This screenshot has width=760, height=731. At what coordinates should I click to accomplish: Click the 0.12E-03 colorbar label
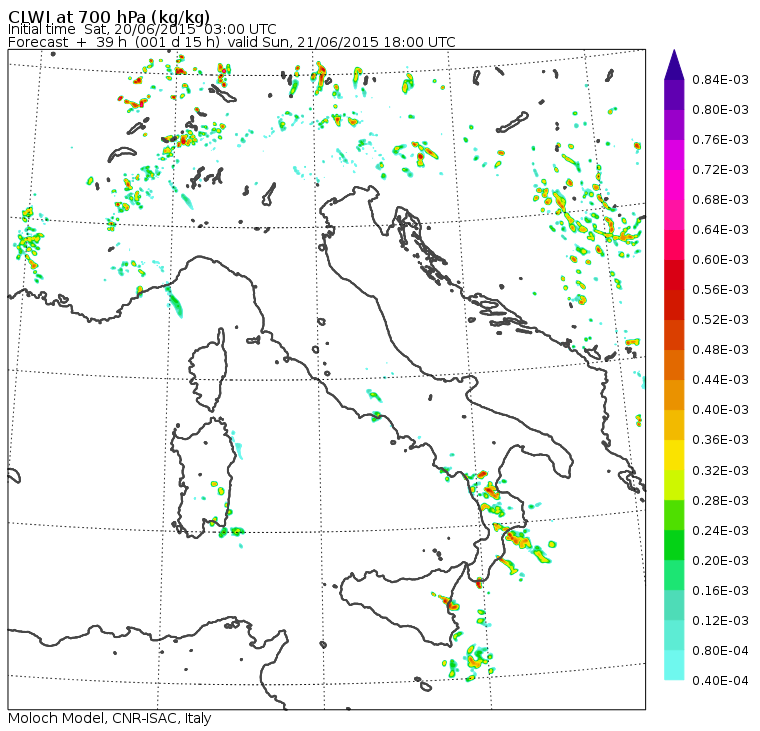pos(720,621)
